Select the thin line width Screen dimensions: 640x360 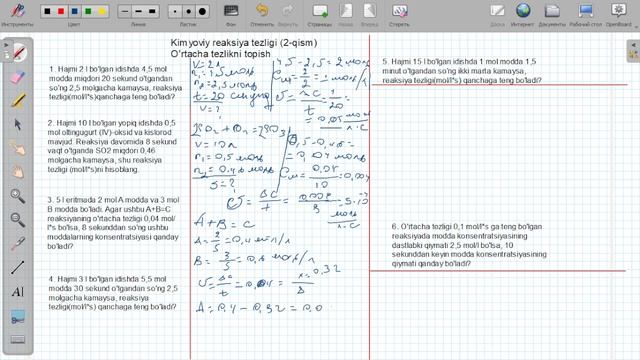pyautogui.click(x=125, y=11)
